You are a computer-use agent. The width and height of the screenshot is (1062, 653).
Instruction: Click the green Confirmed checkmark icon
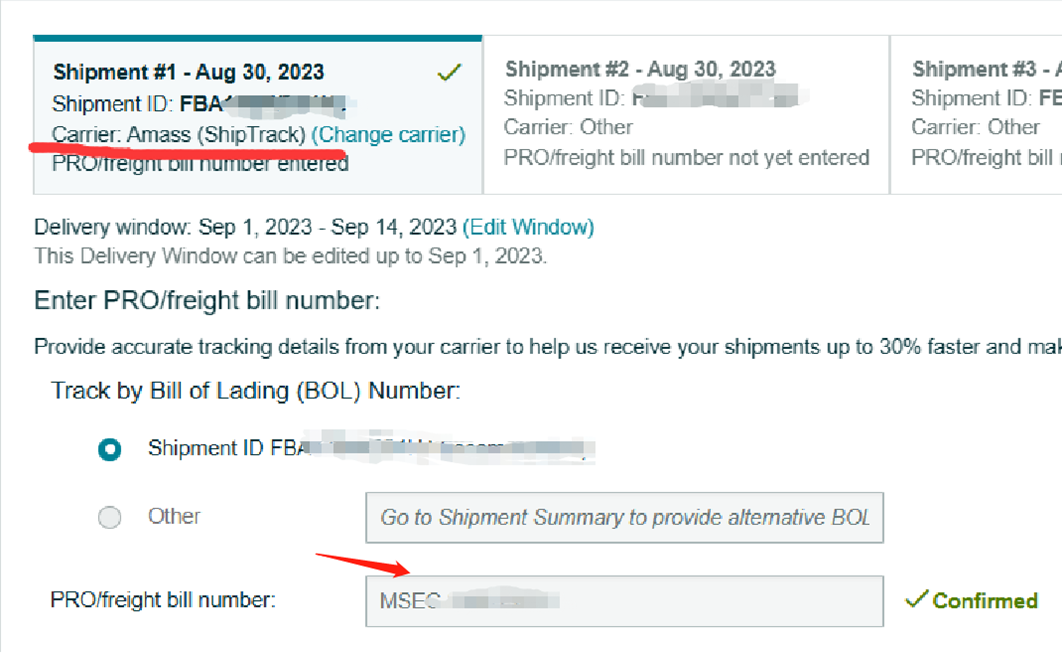coord(916,600)
